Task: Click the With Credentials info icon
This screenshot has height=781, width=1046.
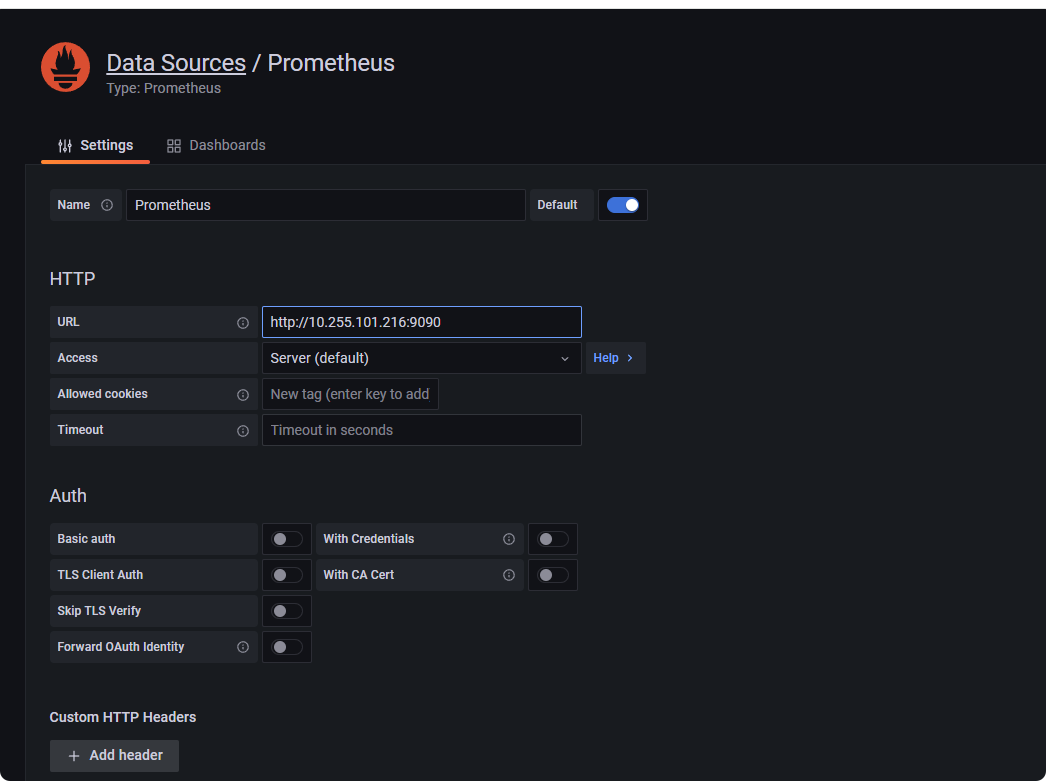Action: pyautogui.click(x=509, y=539)
